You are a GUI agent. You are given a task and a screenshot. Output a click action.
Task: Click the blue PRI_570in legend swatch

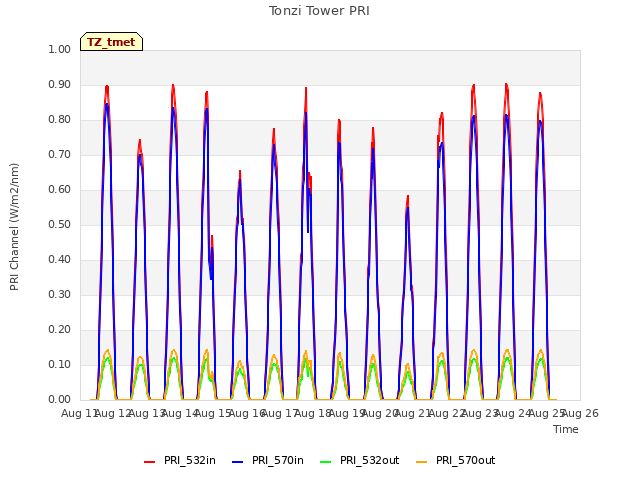pyautogui.click(x=238, y=461)
